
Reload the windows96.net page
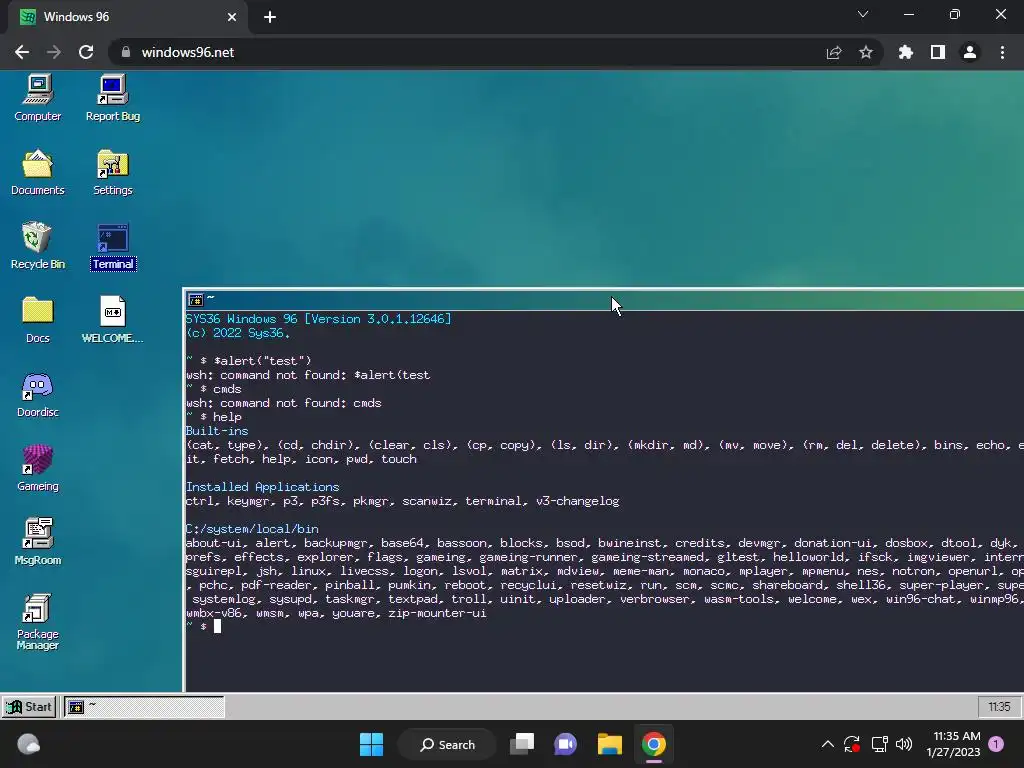[86, 52]
